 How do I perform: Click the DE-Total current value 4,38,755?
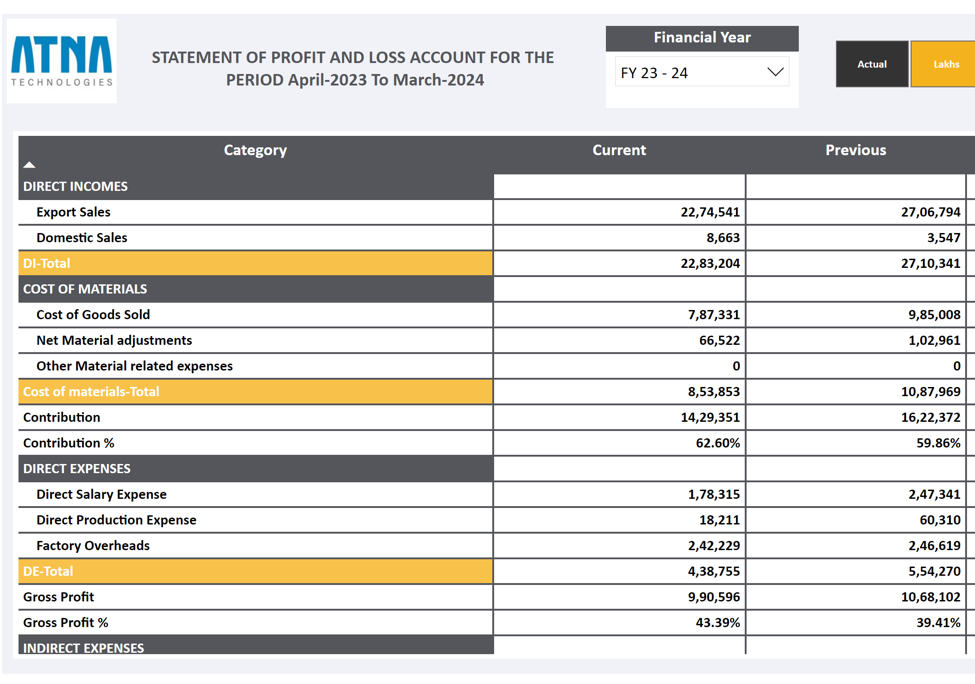tap(714, 571)
